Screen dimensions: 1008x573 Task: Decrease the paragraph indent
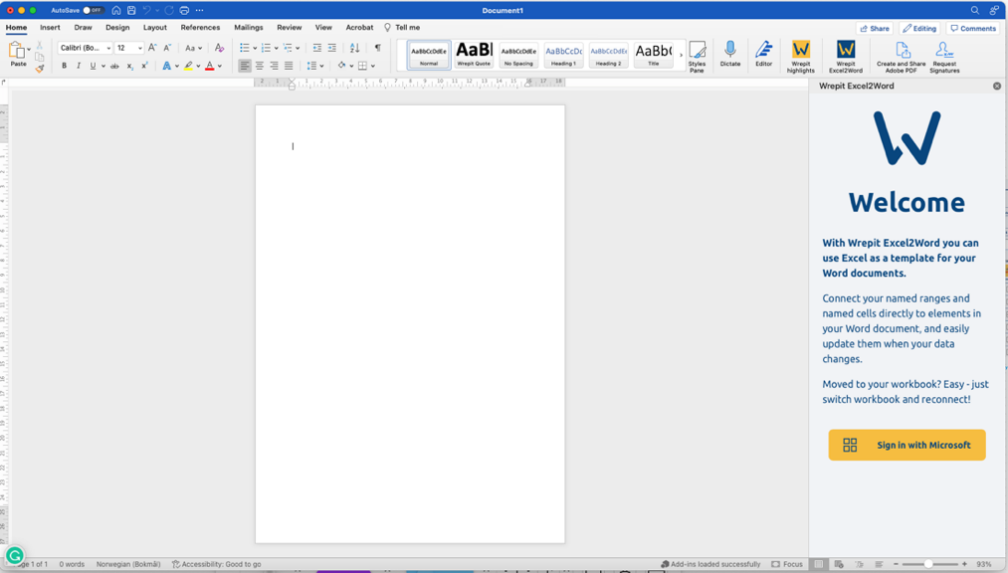(x=317, y=48)
